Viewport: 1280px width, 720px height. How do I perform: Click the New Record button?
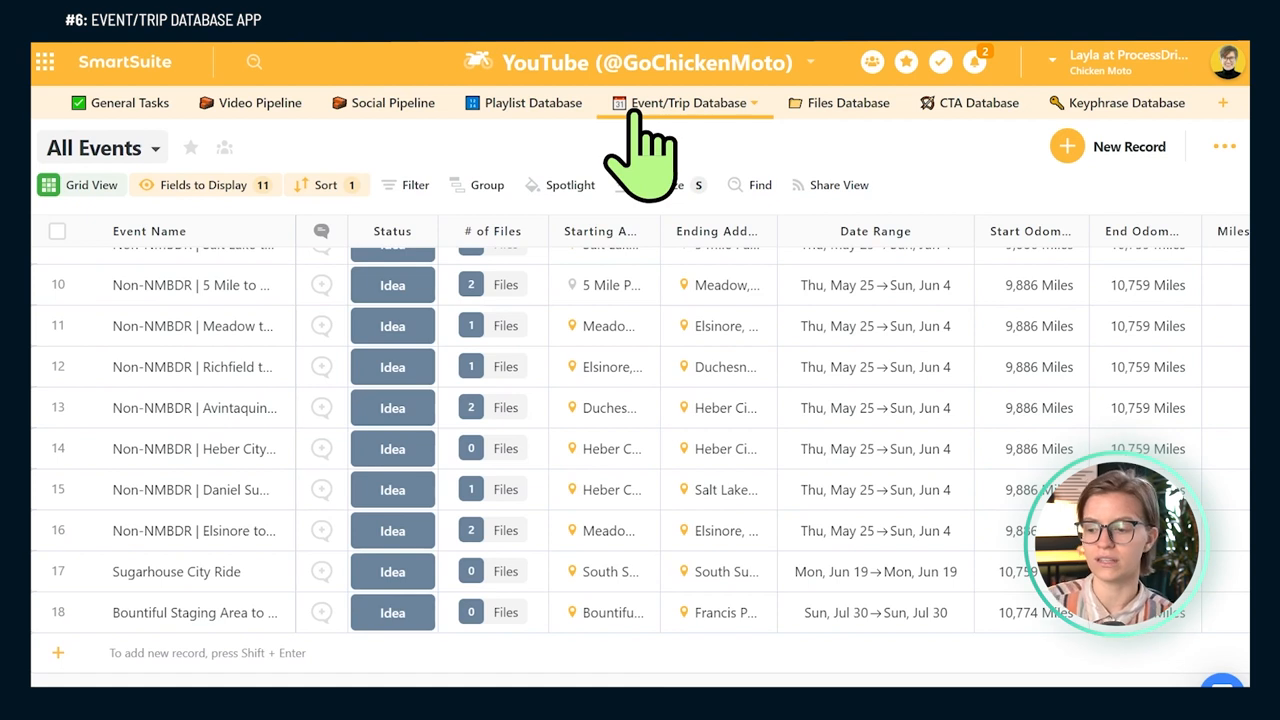click(x=1108, y=146)
